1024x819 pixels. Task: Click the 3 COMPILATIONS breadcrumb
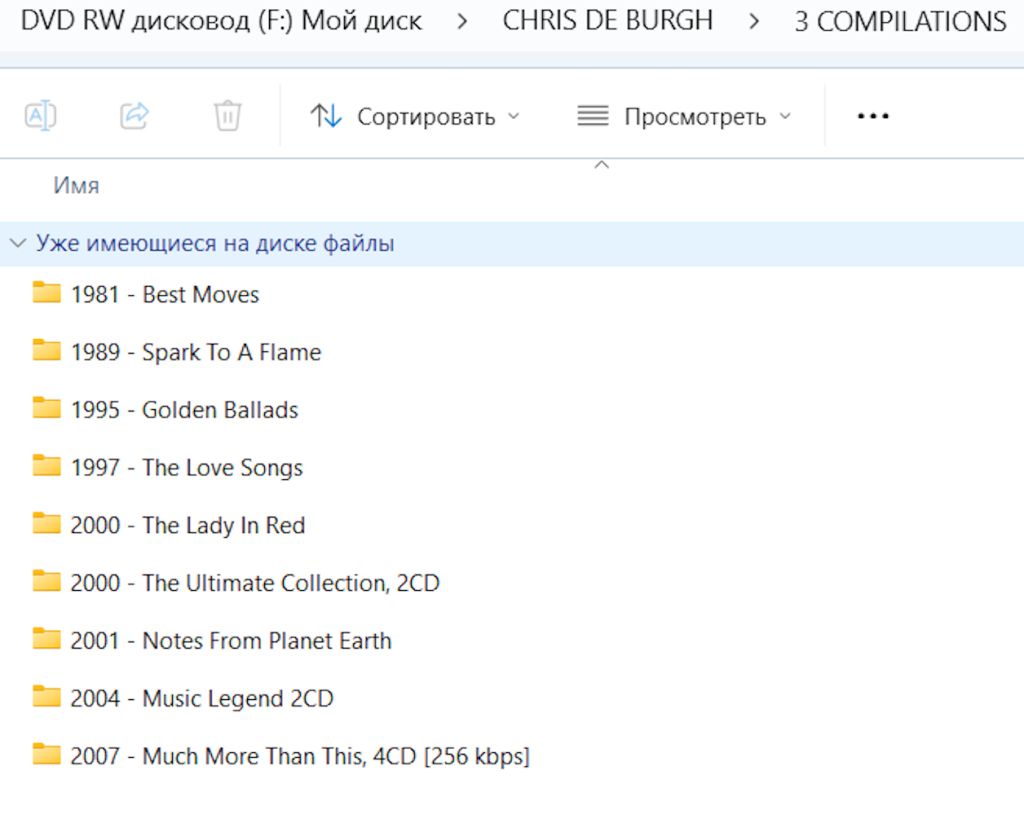[x=901, y=22]
